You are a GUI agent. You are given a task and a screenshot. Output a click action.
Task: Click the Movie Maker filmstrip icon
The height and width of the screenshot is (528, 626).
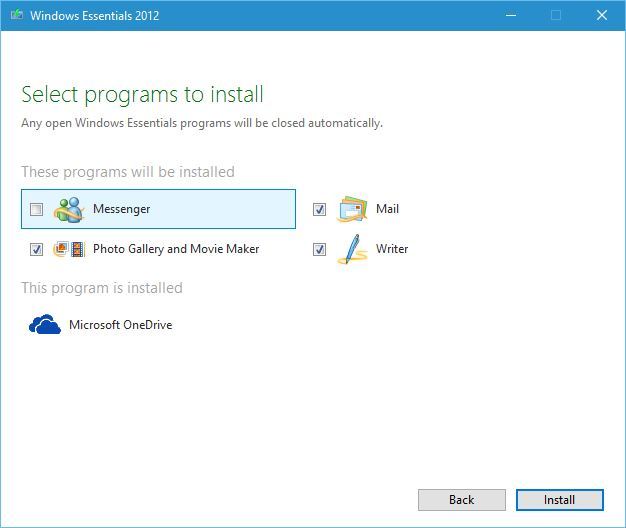pyautogui.click(x=78, y=249)
